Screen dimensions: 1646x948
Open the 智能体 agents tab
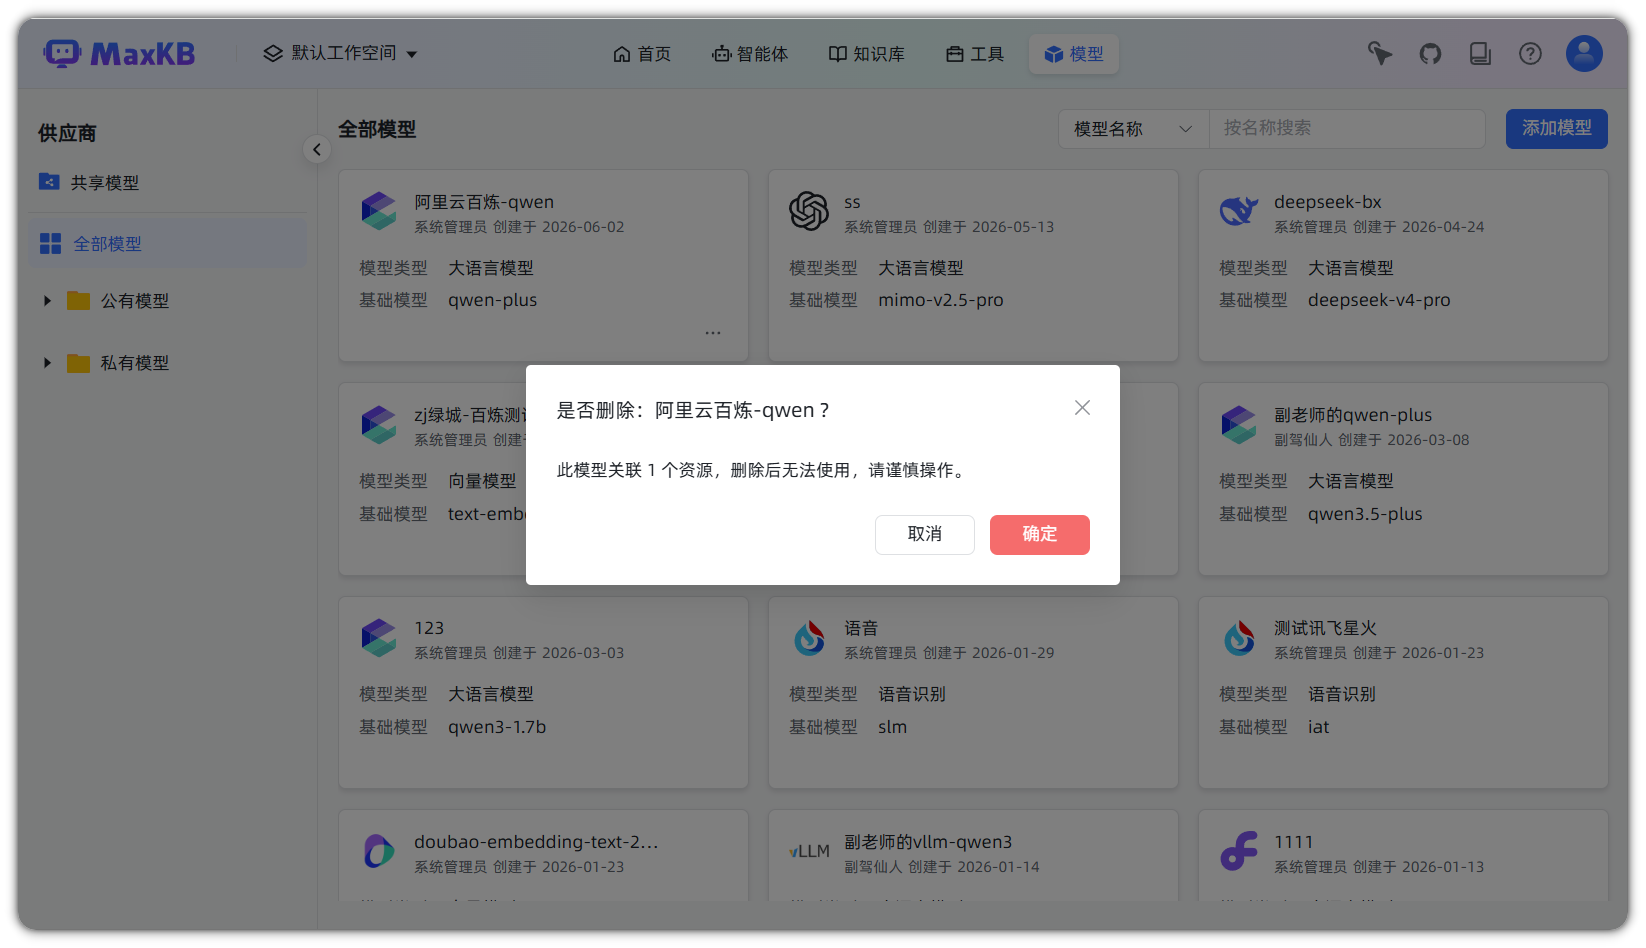750,54
